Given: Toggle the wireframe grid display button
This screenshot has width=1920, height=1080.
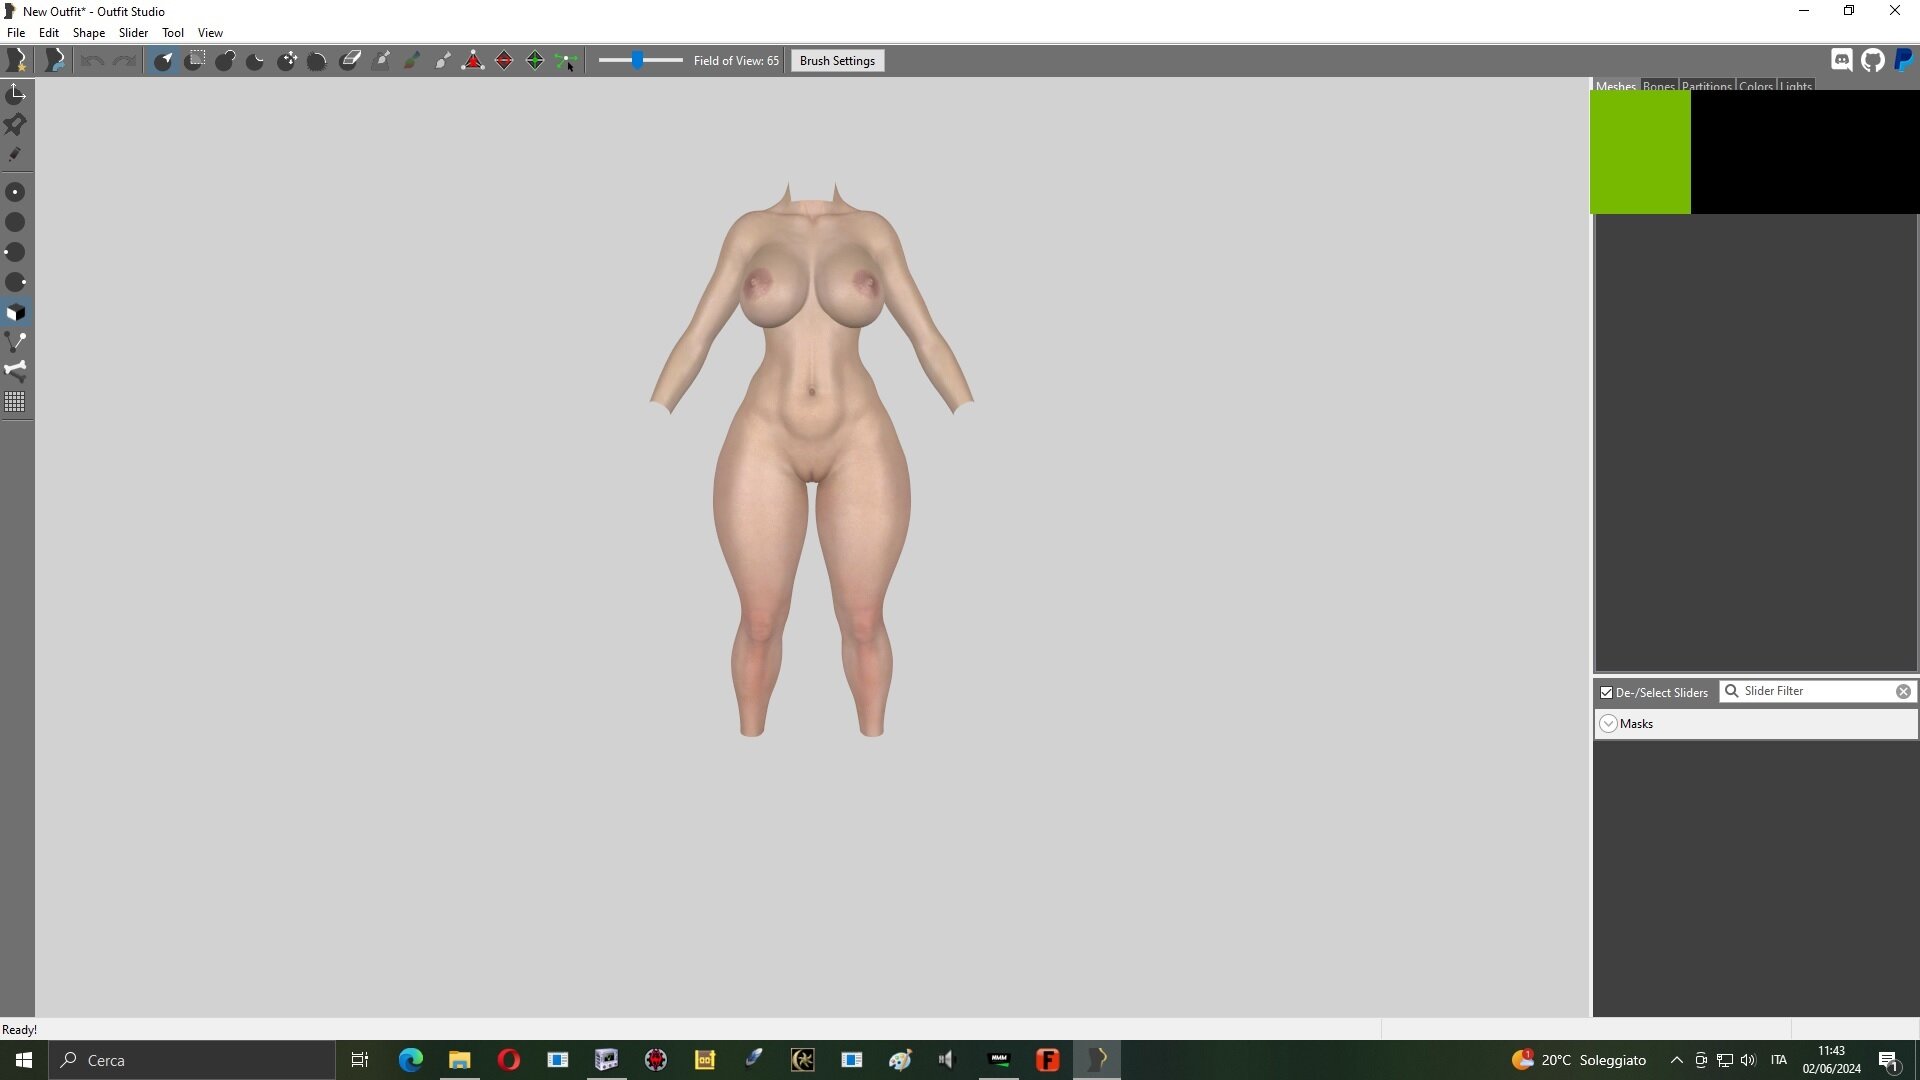Looking at the screenshot, I should (x=15, y=402).
